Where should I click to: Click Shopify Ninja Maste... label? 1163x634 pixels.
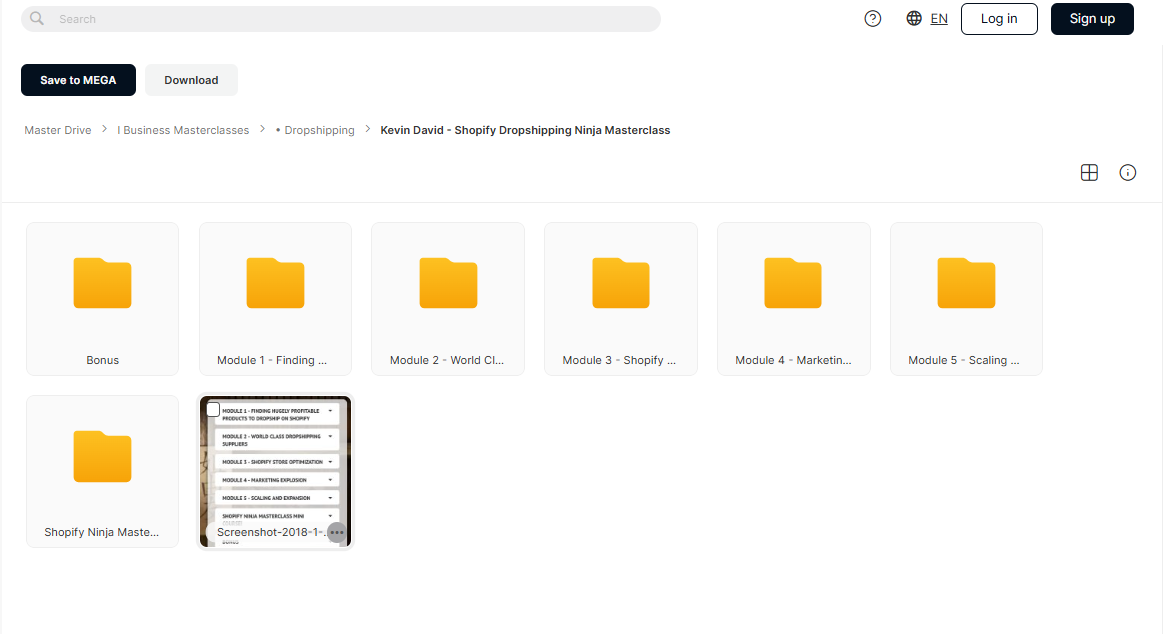(x=102, y=532)
